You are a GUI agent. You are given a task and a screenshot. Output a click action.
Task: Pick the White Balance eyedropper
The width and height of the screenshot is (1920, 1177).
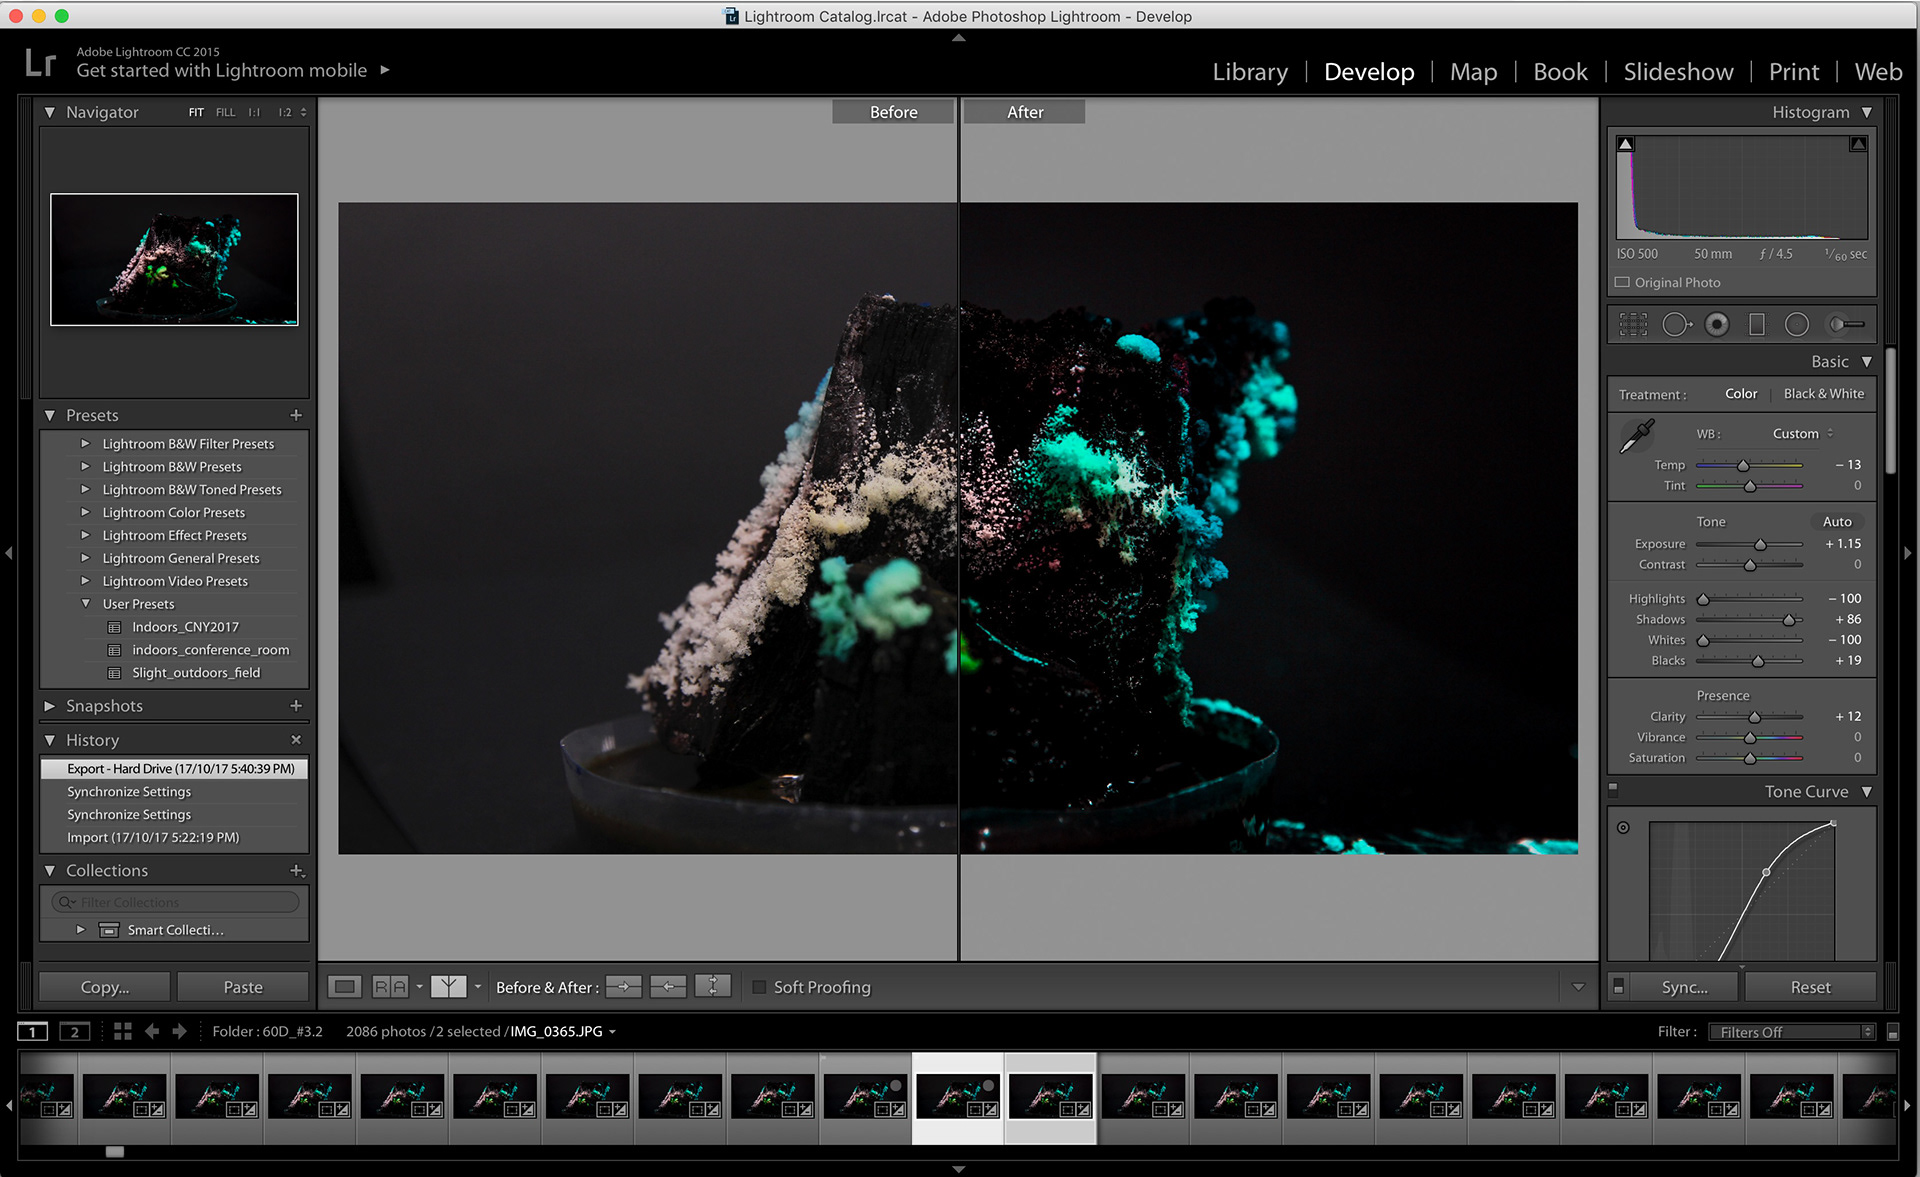pos(1637,436)
